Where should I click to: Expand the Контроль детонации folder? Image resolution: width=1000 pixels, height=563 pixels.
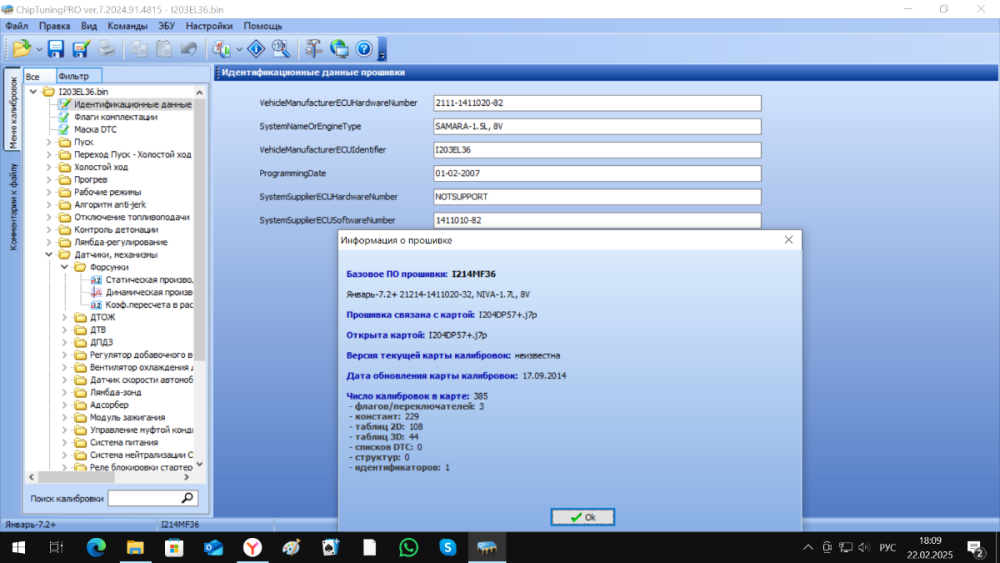click(49, 230)
